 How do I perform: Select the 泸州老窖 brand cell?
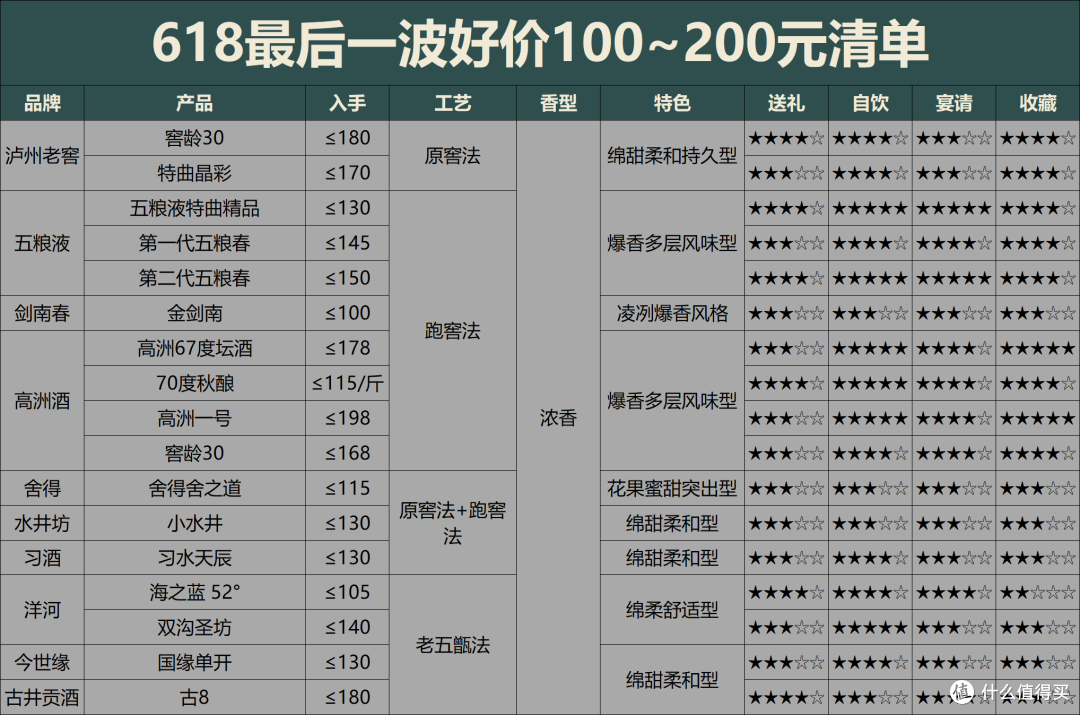click(42, 156)
